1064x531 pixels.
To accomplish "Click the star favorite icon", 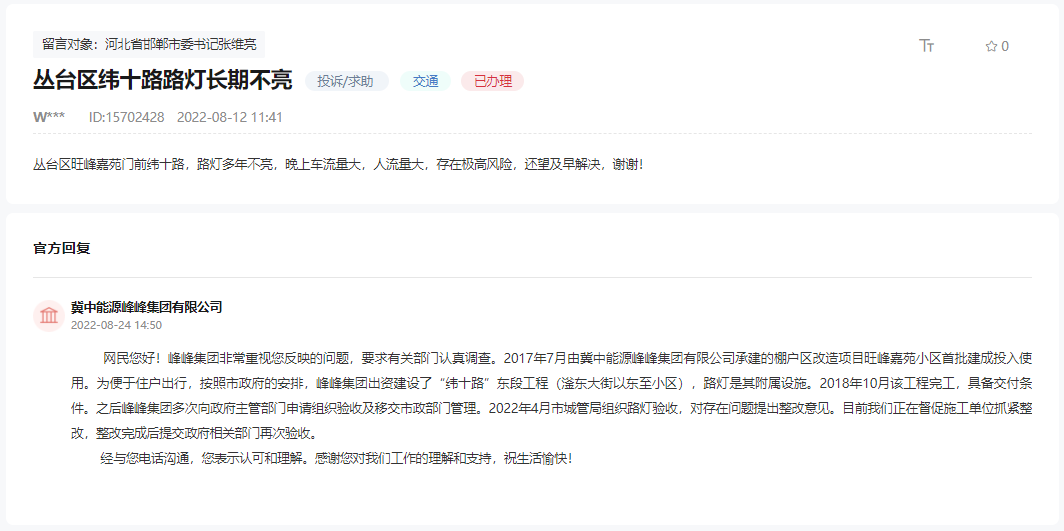I will coord(991,46).
